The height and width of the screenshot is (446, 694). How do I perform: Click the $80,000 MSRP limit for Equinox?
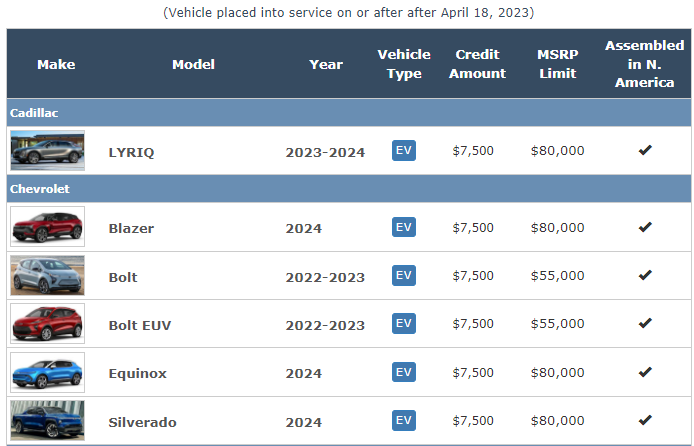click(558, 373)
